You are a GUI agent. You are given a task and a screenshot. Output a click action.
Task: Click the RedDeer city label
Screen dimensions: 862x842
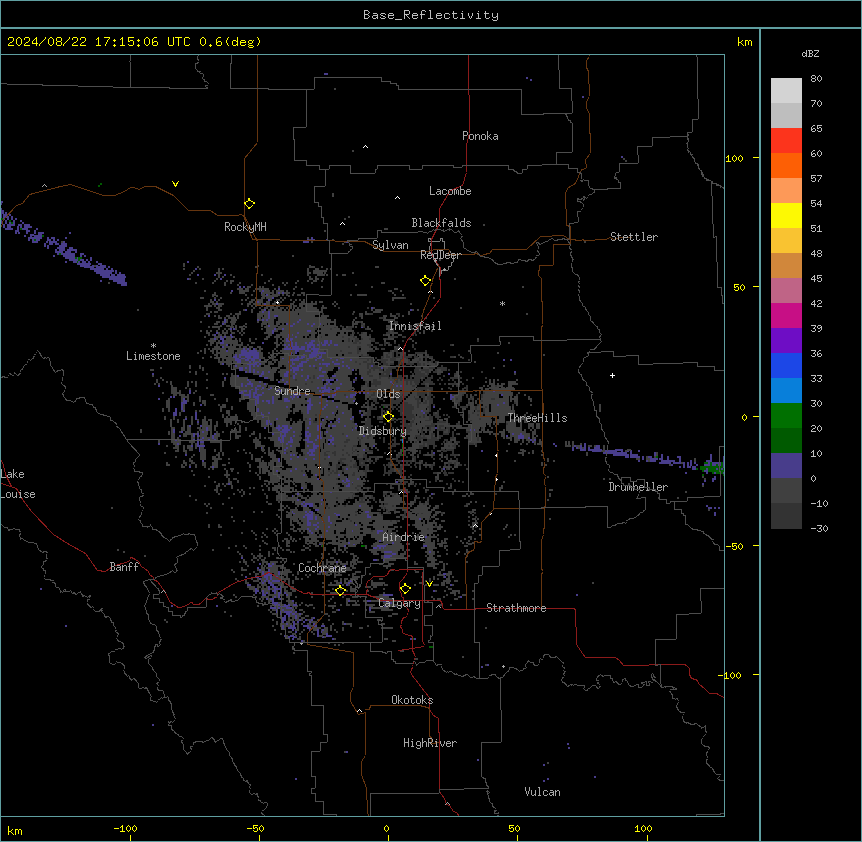coord(440,255)
